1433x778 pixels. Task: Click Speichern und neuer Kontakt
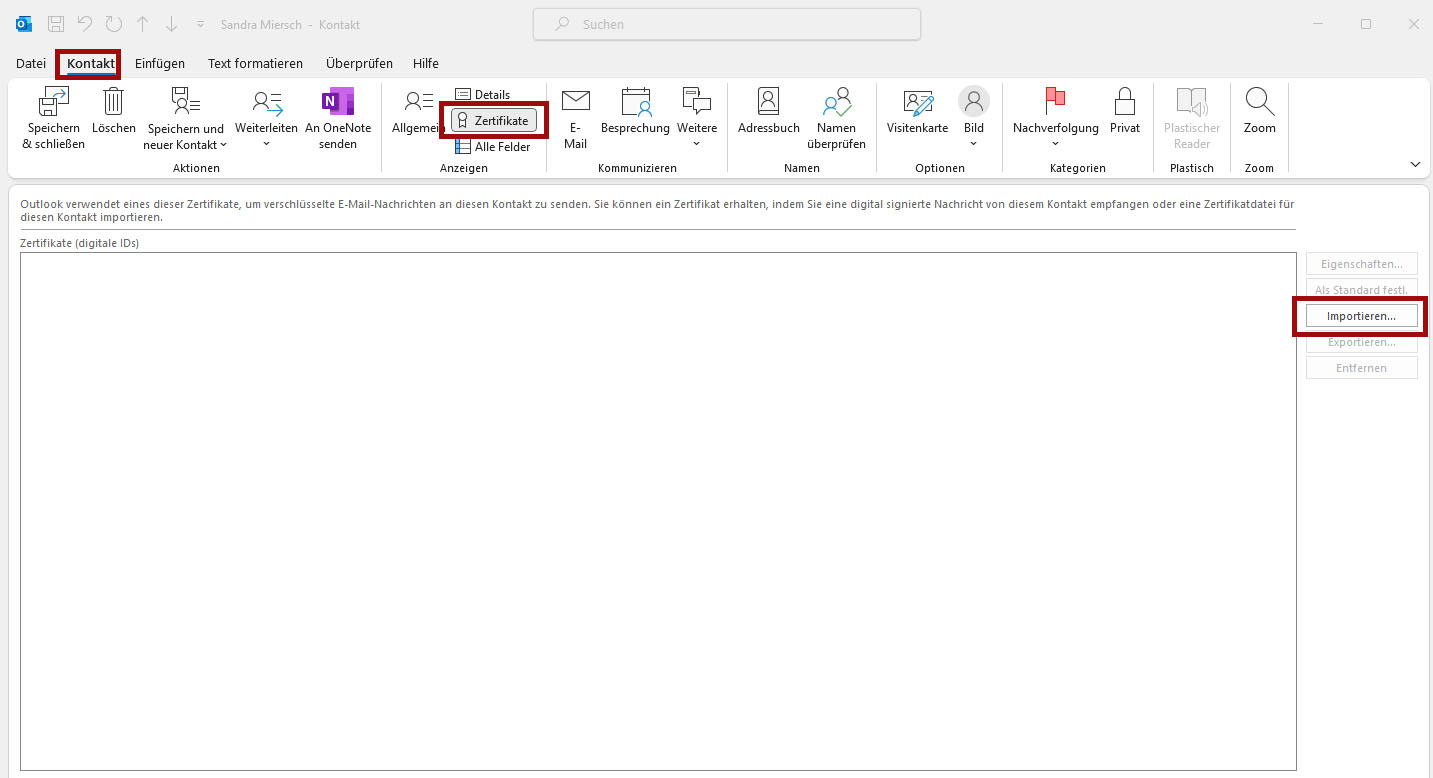point(185,118)
